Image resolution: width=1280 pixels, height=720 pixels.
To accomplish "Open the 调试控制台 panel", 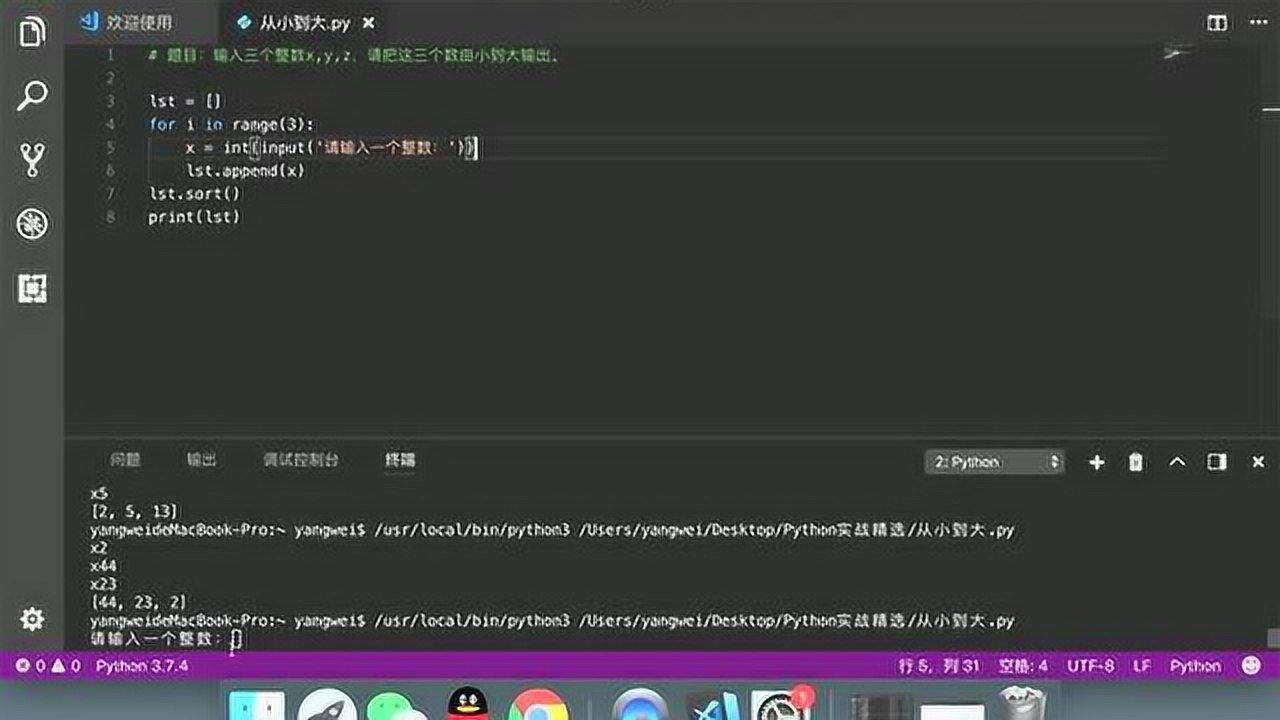I will [x=300, y=461].
